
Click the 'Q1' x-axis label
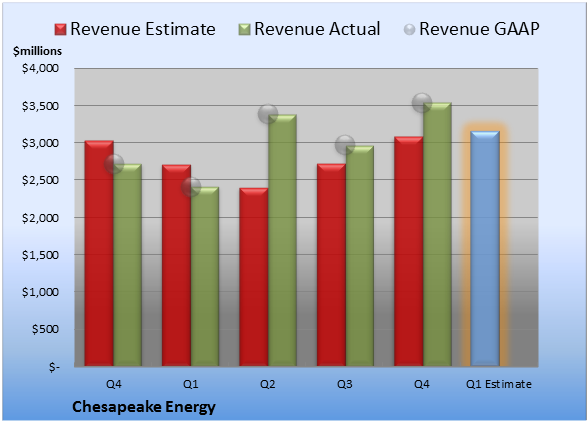(x=190, y=384)
